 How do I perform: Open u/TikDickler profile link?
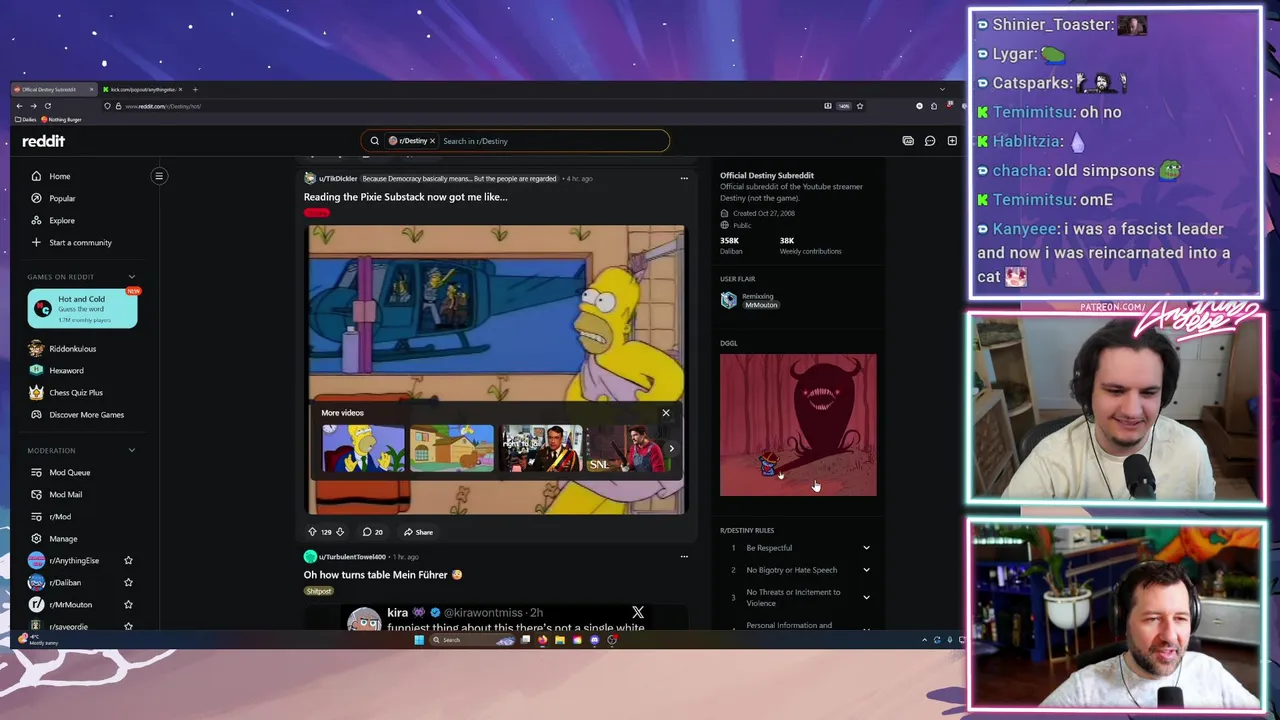[x=338, y=178]
